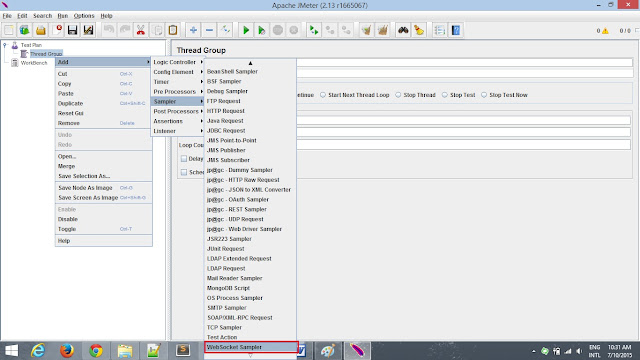Click the Help question mark icon

pos(456,30)
